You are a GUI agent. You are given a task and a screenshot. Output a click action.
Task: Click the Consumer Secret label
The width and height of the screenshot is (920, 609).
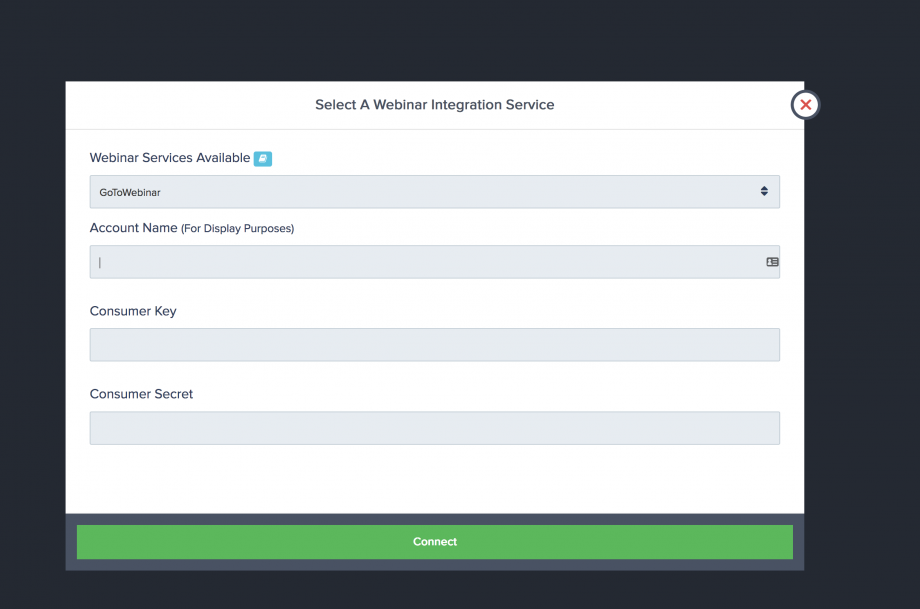141,394
